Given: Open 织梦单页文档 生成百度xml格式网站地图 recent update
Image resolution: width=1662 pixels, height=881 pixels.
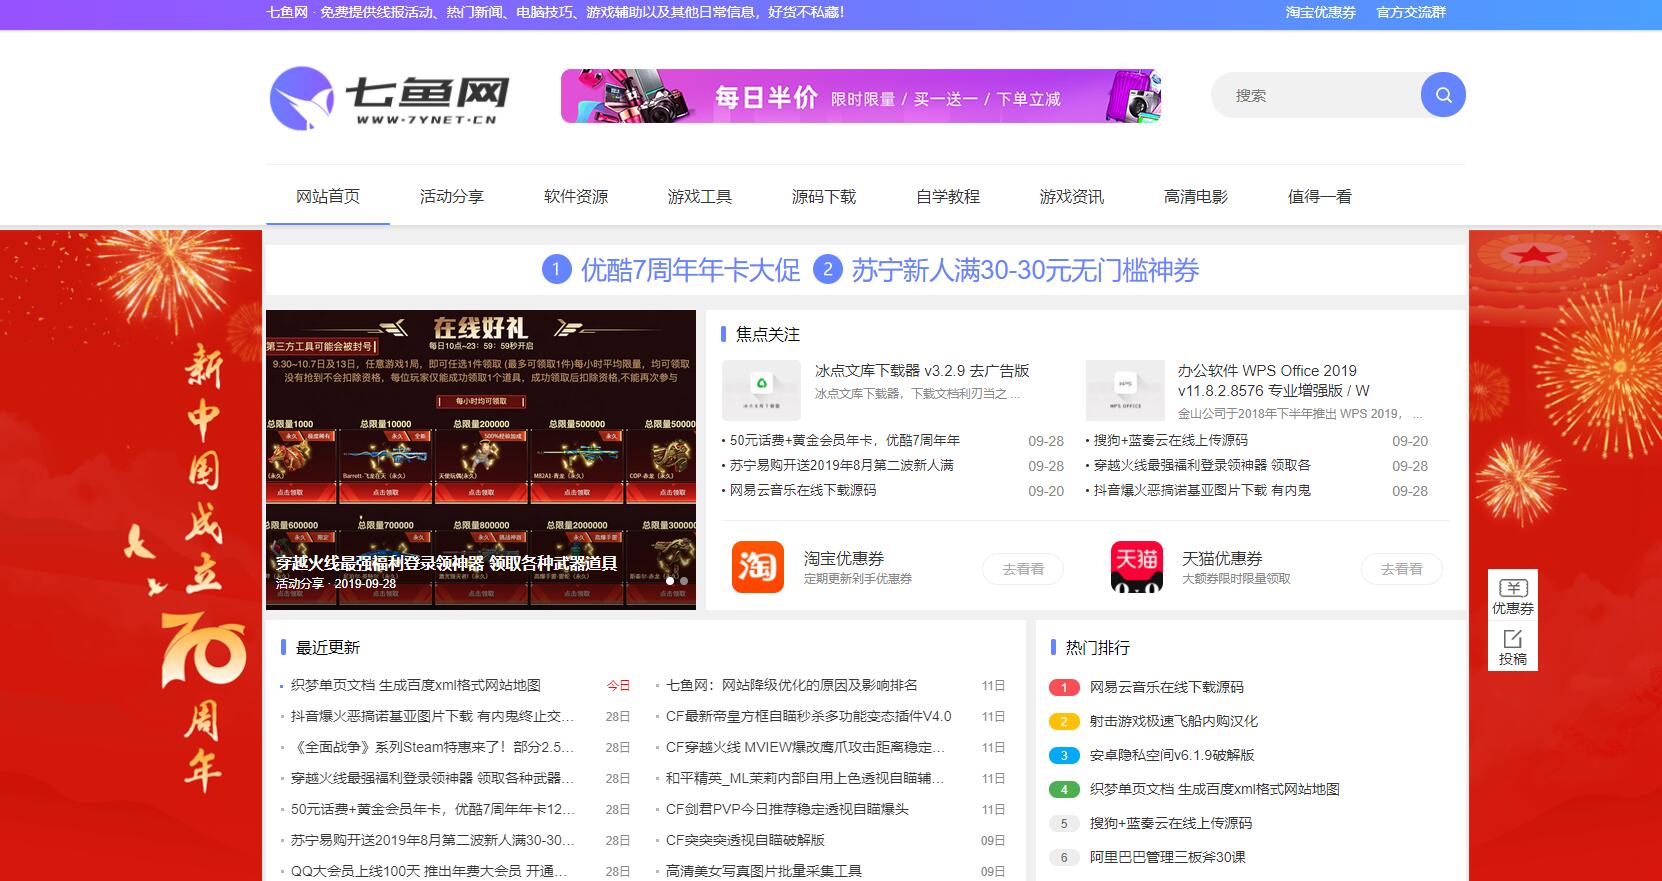Looking at the screenshot, I should click(x=415, y=685).
